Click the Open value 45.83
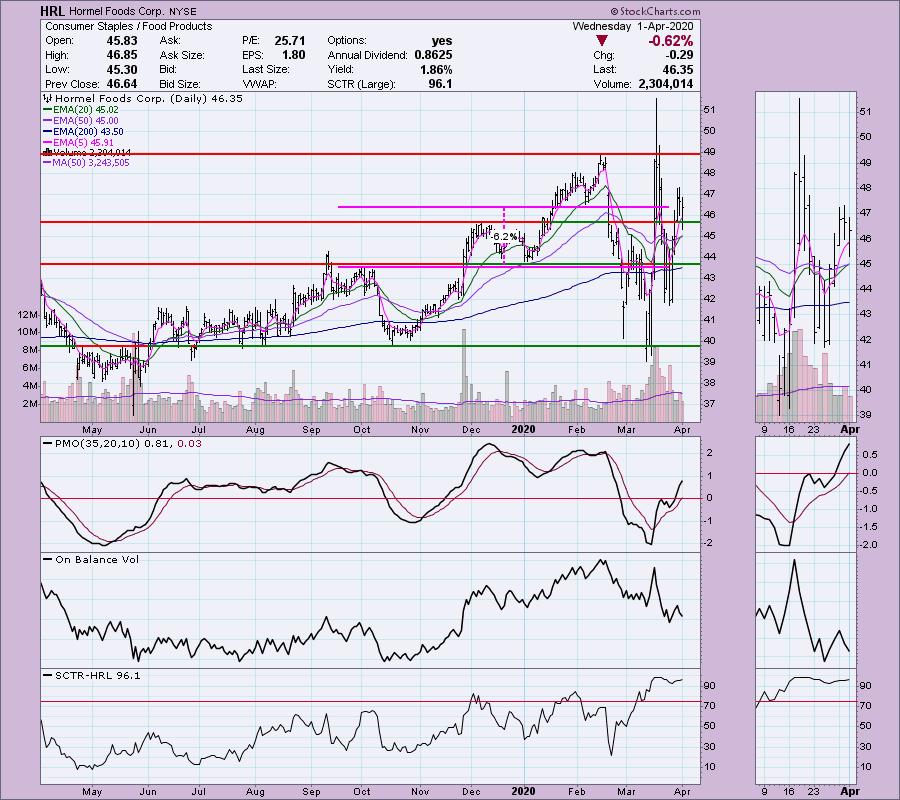Image resolution: width=900 pixels, height=800 pixels. [x=122, y=41]
